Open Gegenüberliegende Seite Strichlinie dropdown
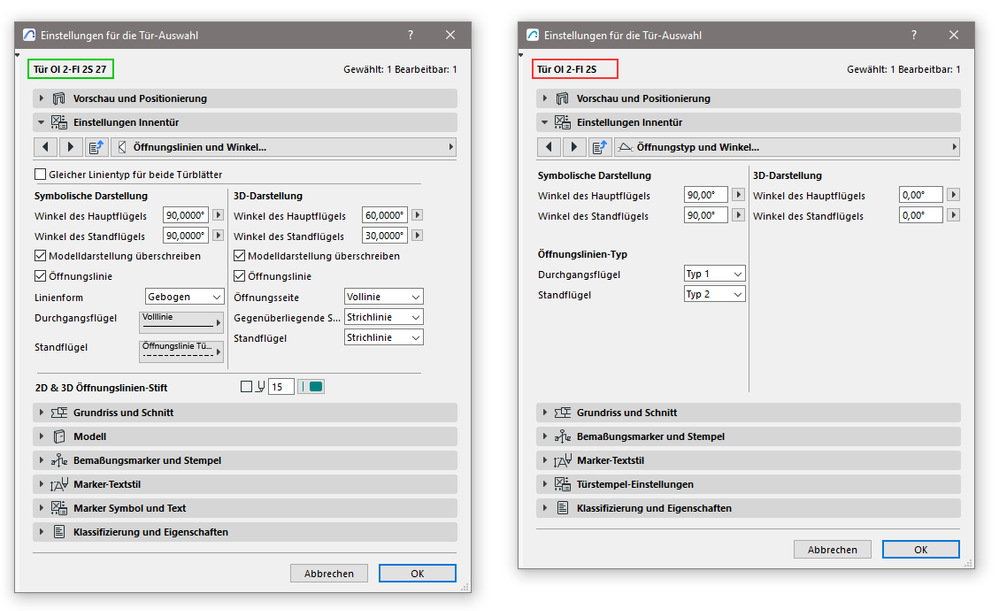 384,317
